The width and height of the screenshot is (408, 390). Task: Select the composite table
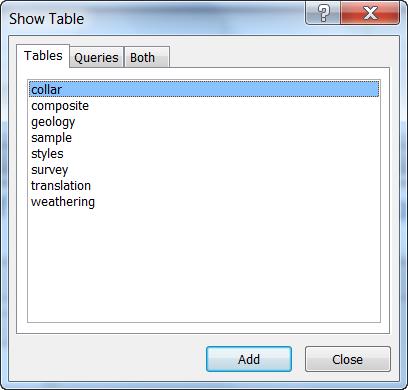coord(60,106)
